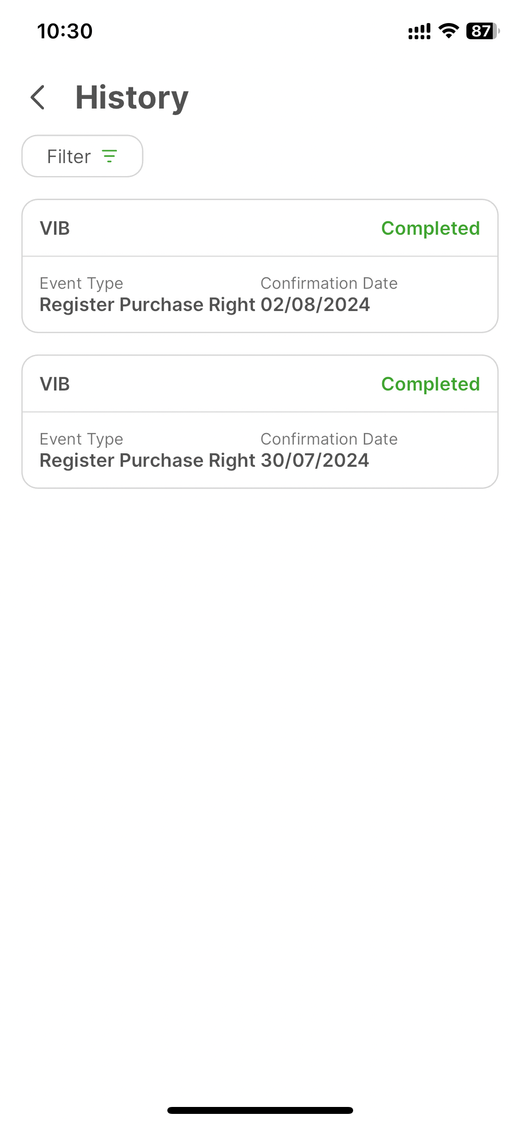This screenshot has width=520, height=1125.
Task: Tap the History page title
Action: [x=132, y=98]
